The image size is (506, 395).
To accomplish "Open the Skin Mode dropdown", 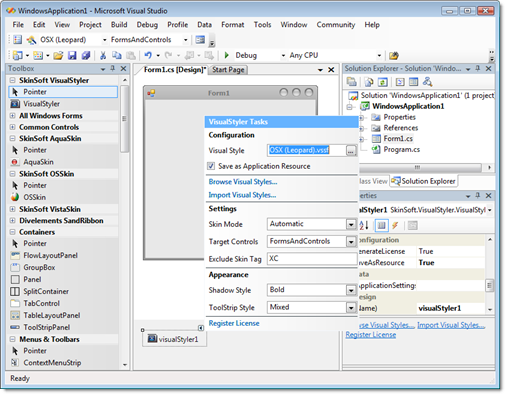I will tap(351, 224).
